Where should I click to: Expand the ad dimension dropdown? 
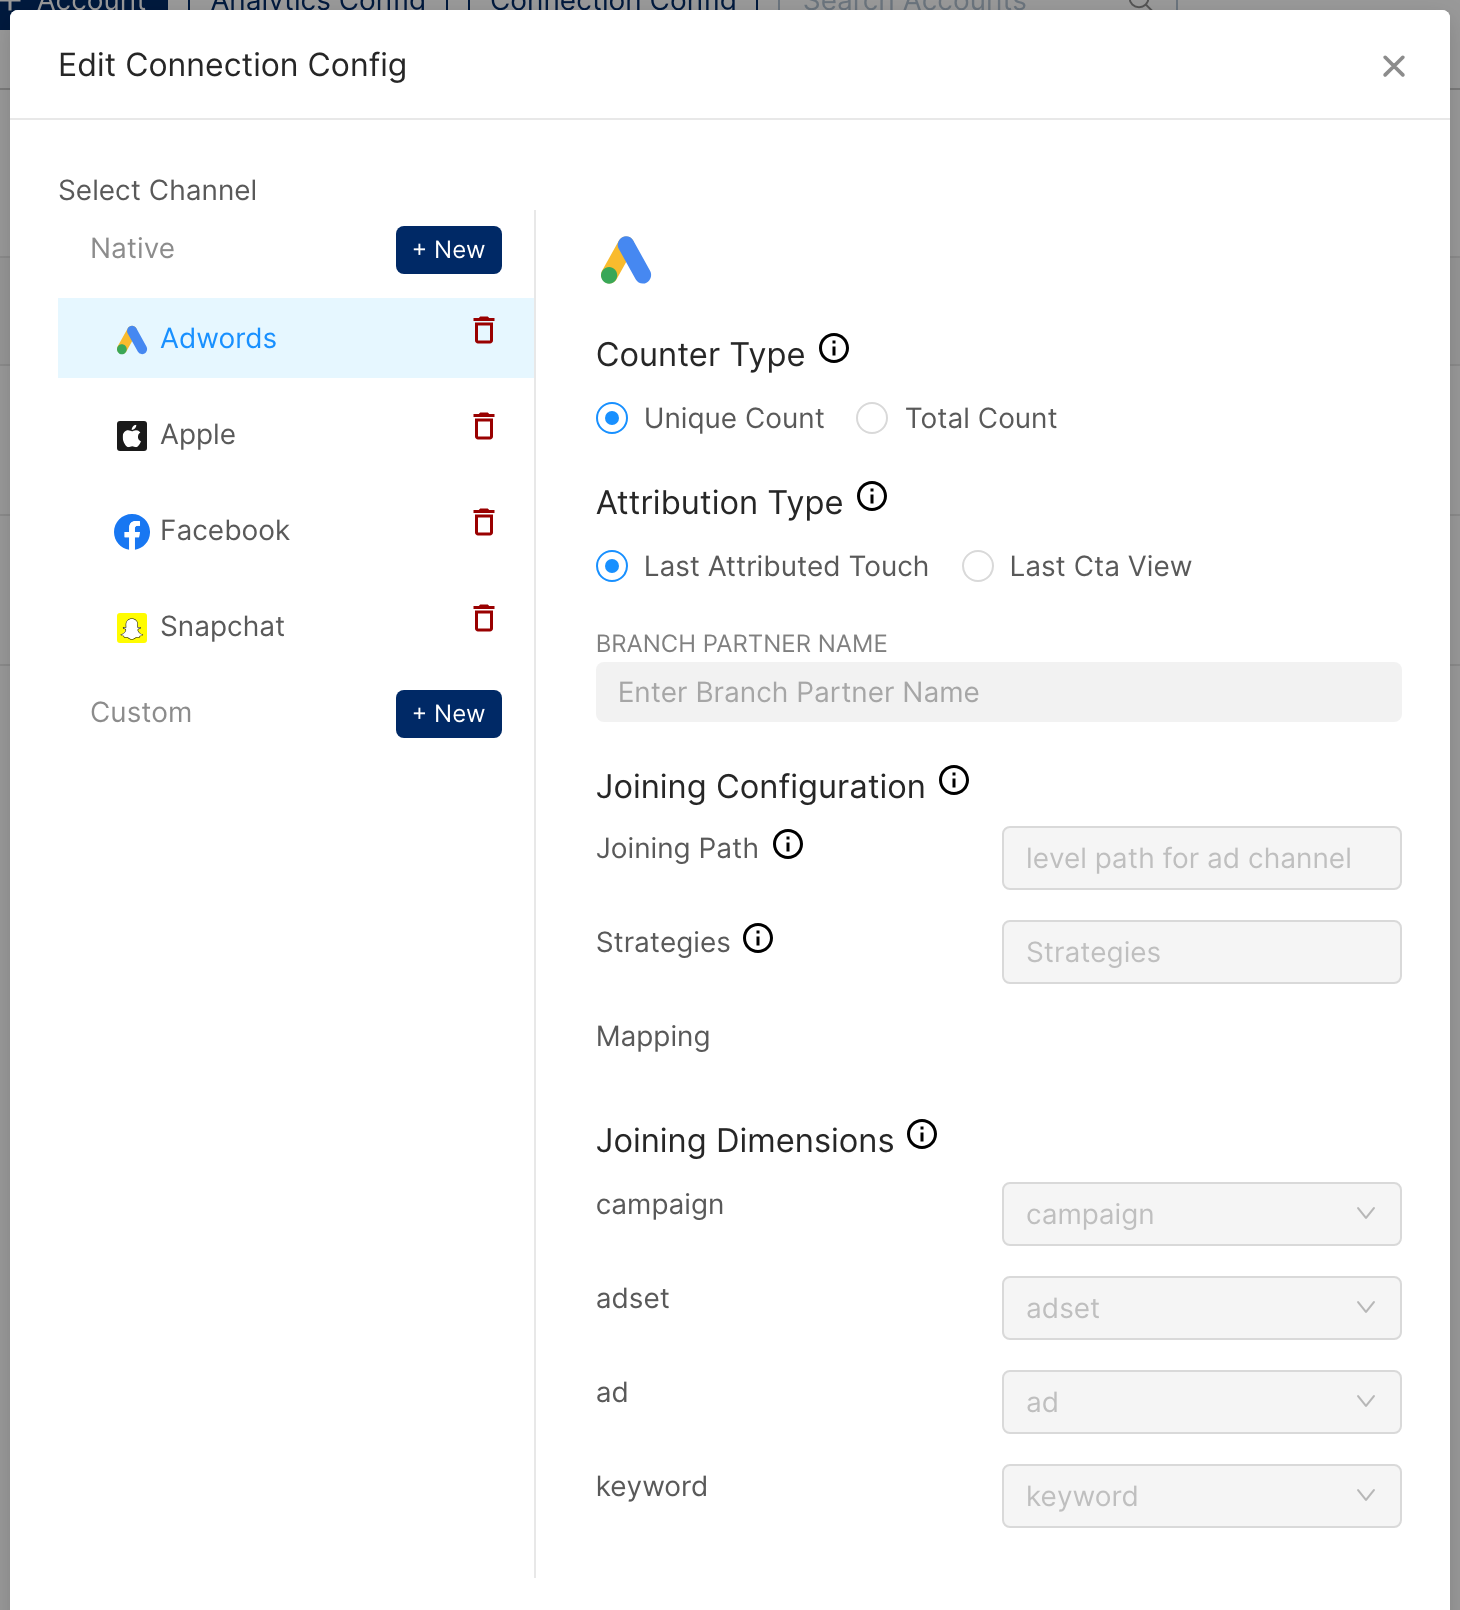point(1201,1402)
